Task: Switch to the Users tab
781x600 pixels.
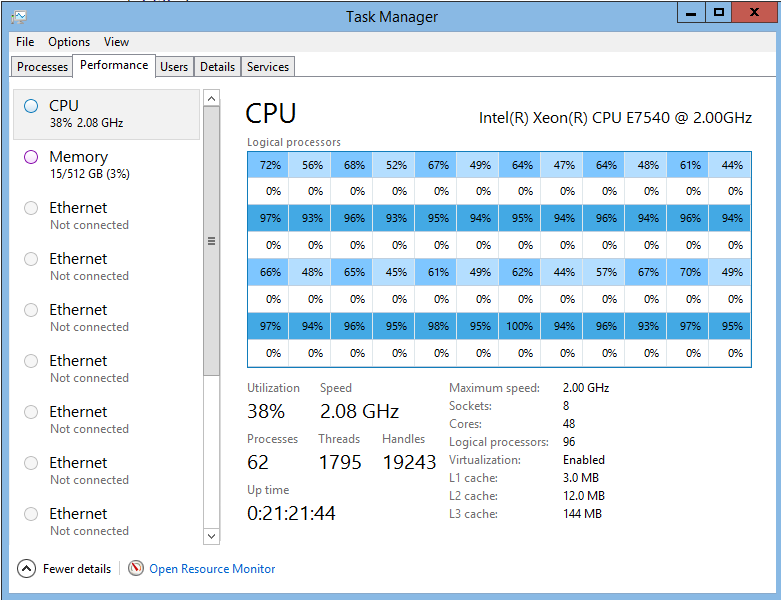Action: (x=174, y=67)
